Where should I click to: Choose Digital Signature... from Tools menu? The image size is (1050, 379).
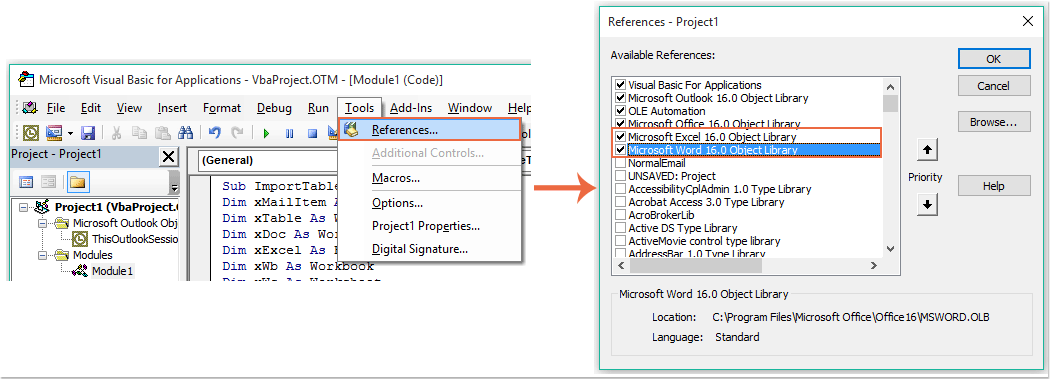(x=429, y=249)
